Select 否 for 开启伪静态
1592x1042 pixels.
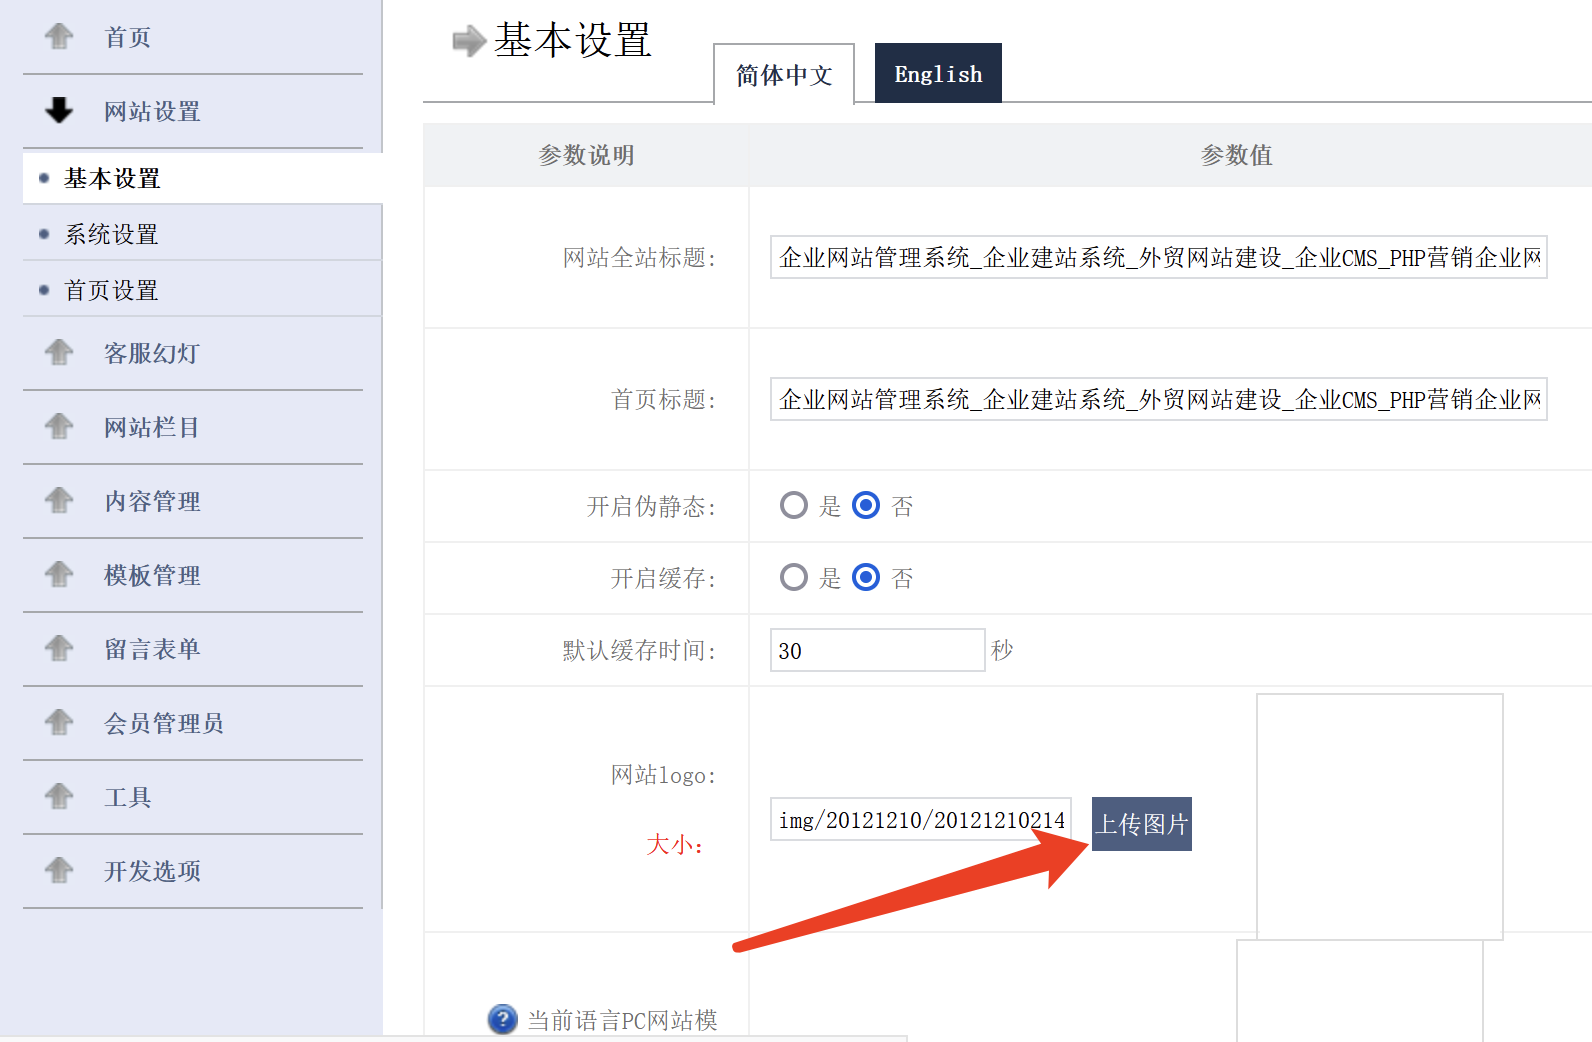pyautogui.click(x=866, y=506)
